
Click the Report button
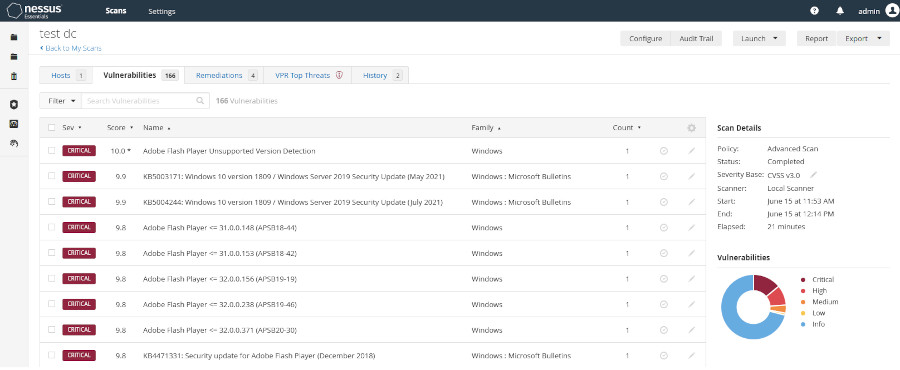[816, 38]
